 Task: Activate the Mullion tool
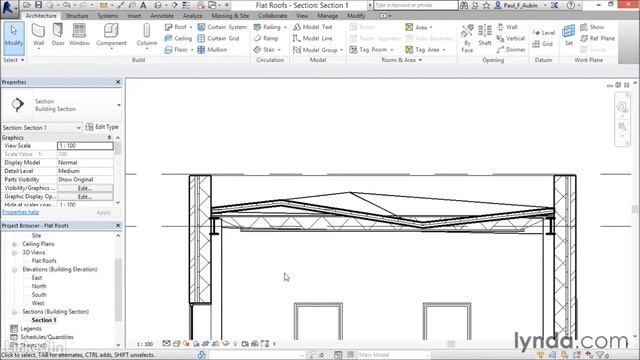(x=212, y=50)
